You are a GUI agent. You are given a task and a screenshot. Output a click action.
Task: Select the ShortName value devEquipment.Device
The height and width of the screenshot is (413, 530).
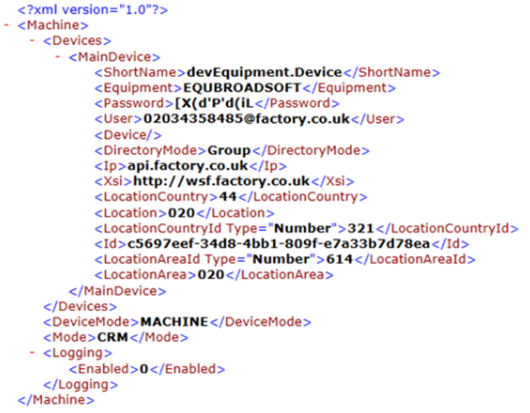tap(264, 72)
